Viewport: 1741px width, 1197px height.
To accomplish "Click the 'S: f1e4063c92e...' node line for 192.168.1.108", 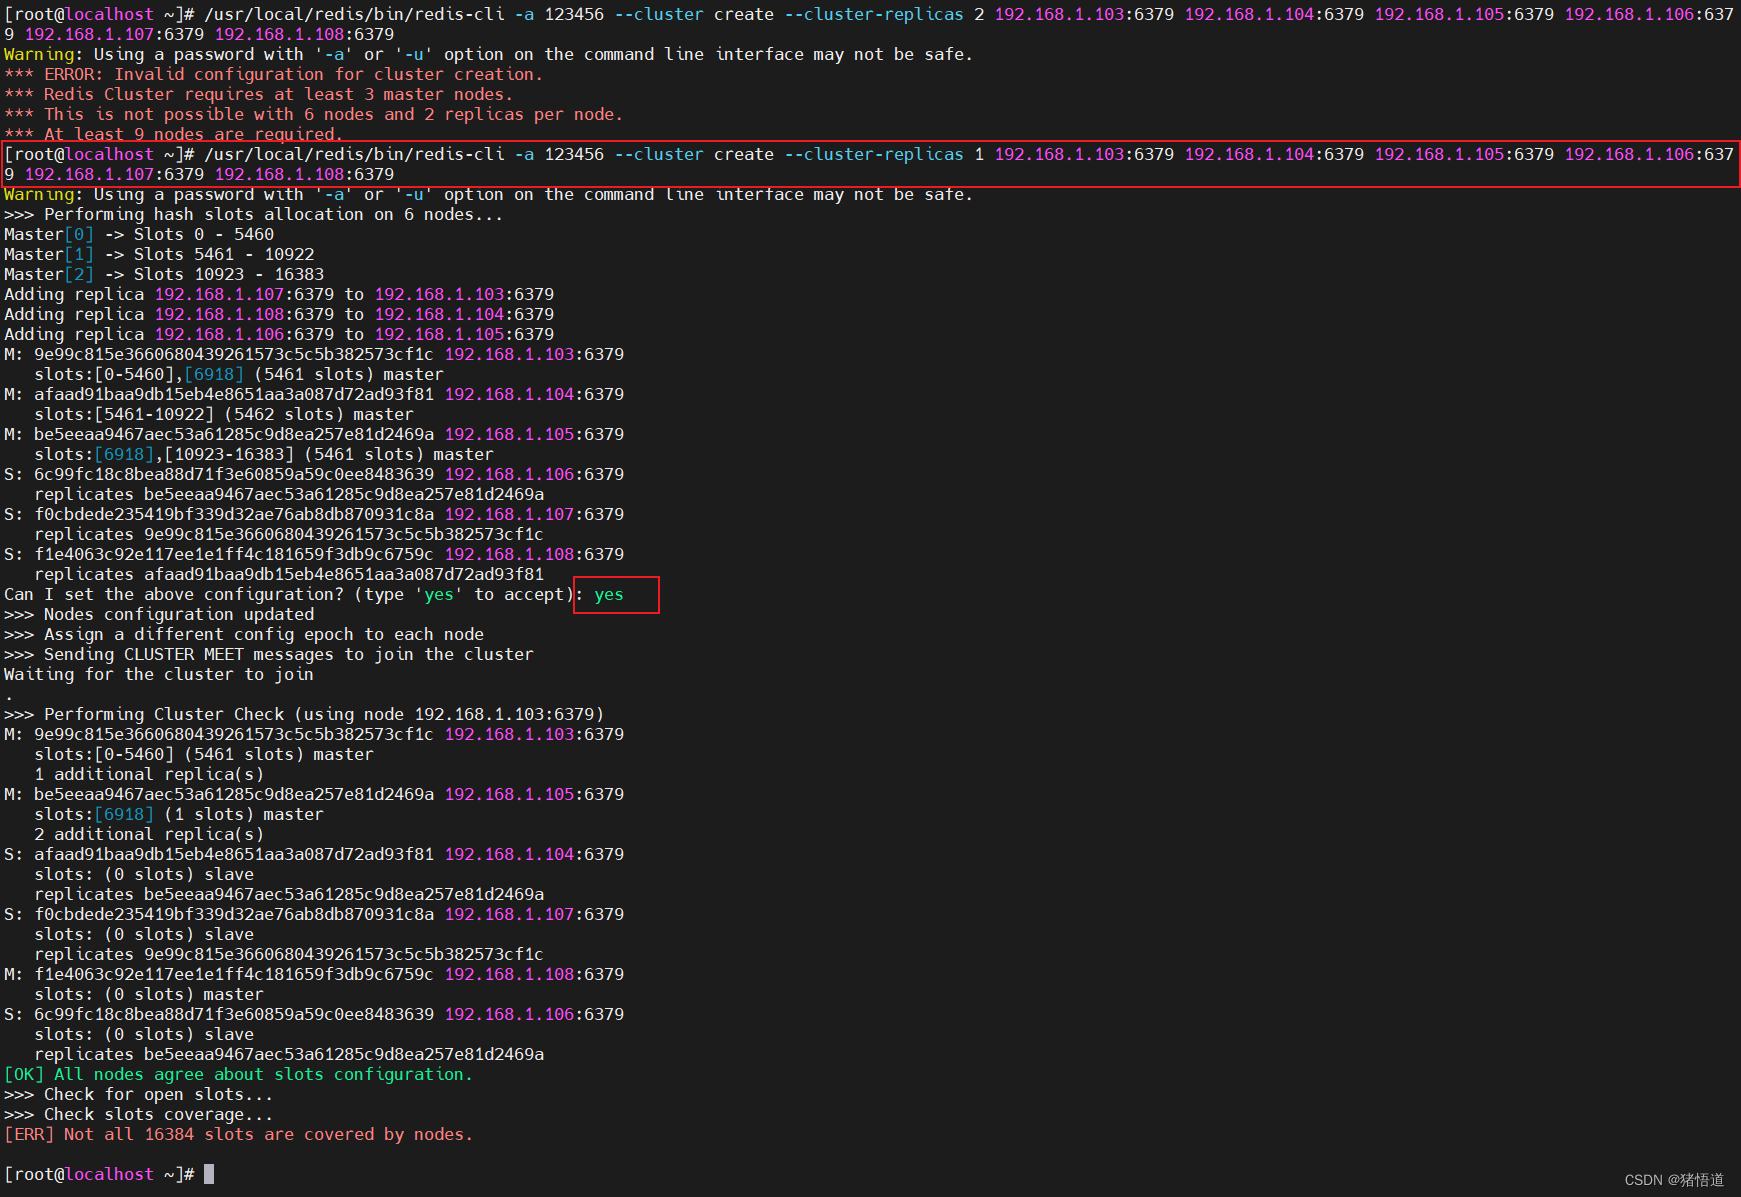I will pyautogui.click(x=314, y=554).
